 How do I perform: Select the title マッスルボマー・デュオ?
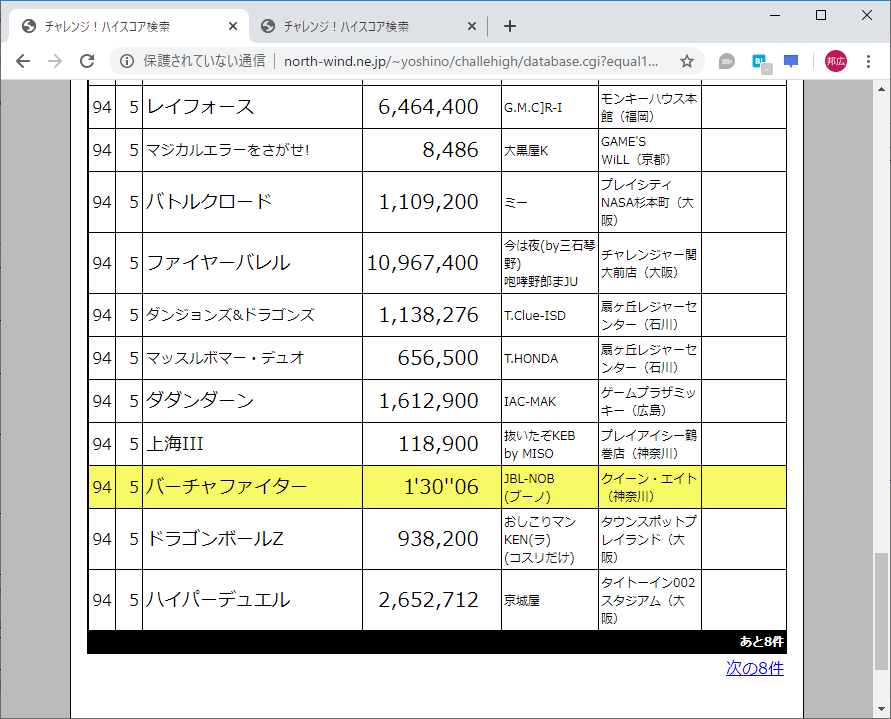(226, 358)
